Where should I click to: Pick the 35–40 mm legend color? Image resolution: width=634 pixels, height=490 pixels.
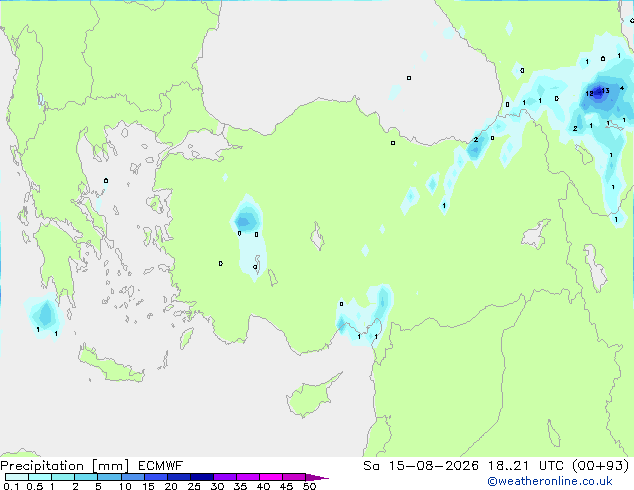pyautogui.click(x=247, y=477)
